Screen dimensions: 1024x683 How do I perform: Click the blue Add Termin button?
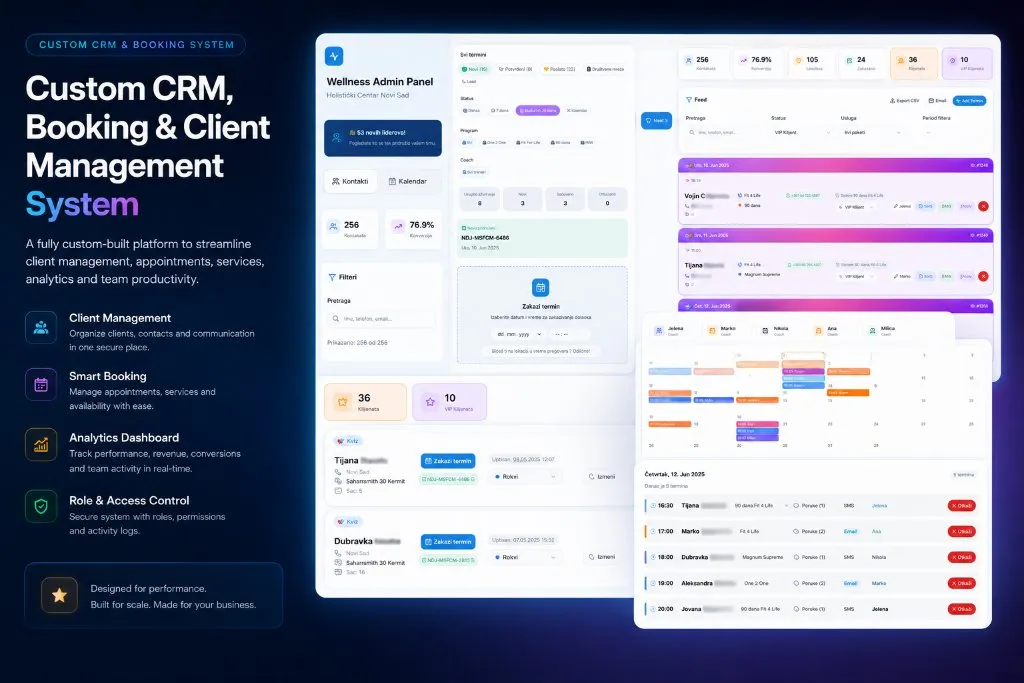[x=970, y=101]
